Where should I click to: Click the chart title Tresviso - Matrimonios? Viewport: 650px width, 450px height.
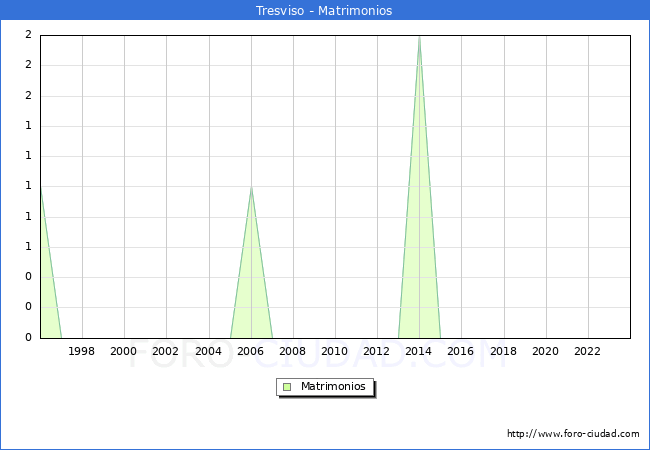pyautogui.click(x=324, y=10)
